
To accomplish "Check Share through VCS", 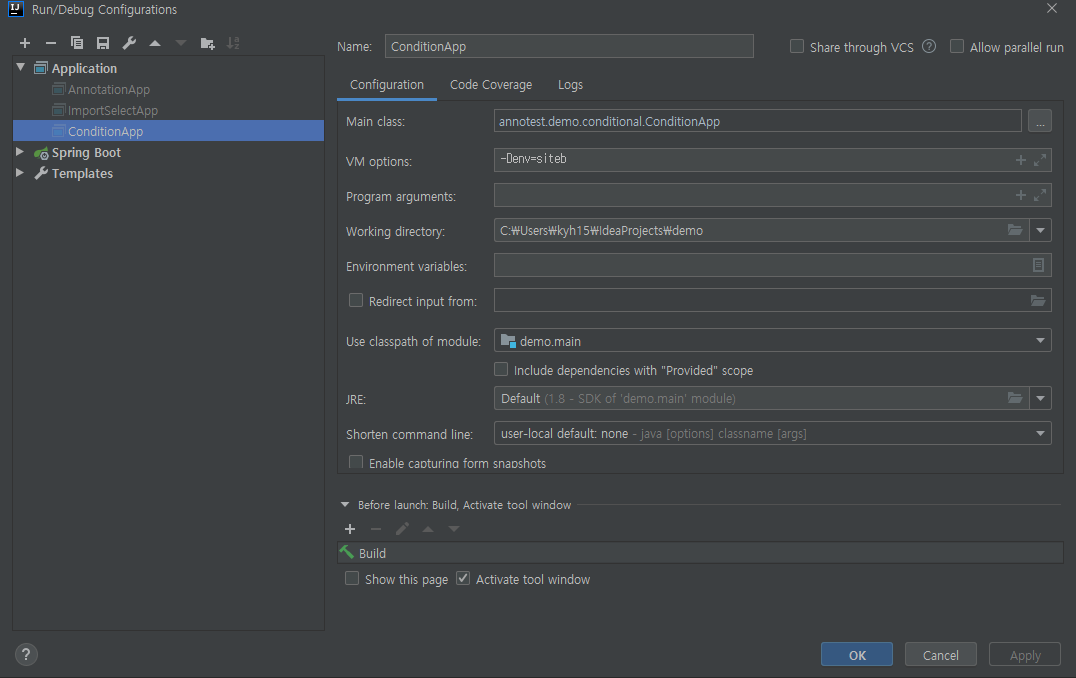I will click(797, 46).
